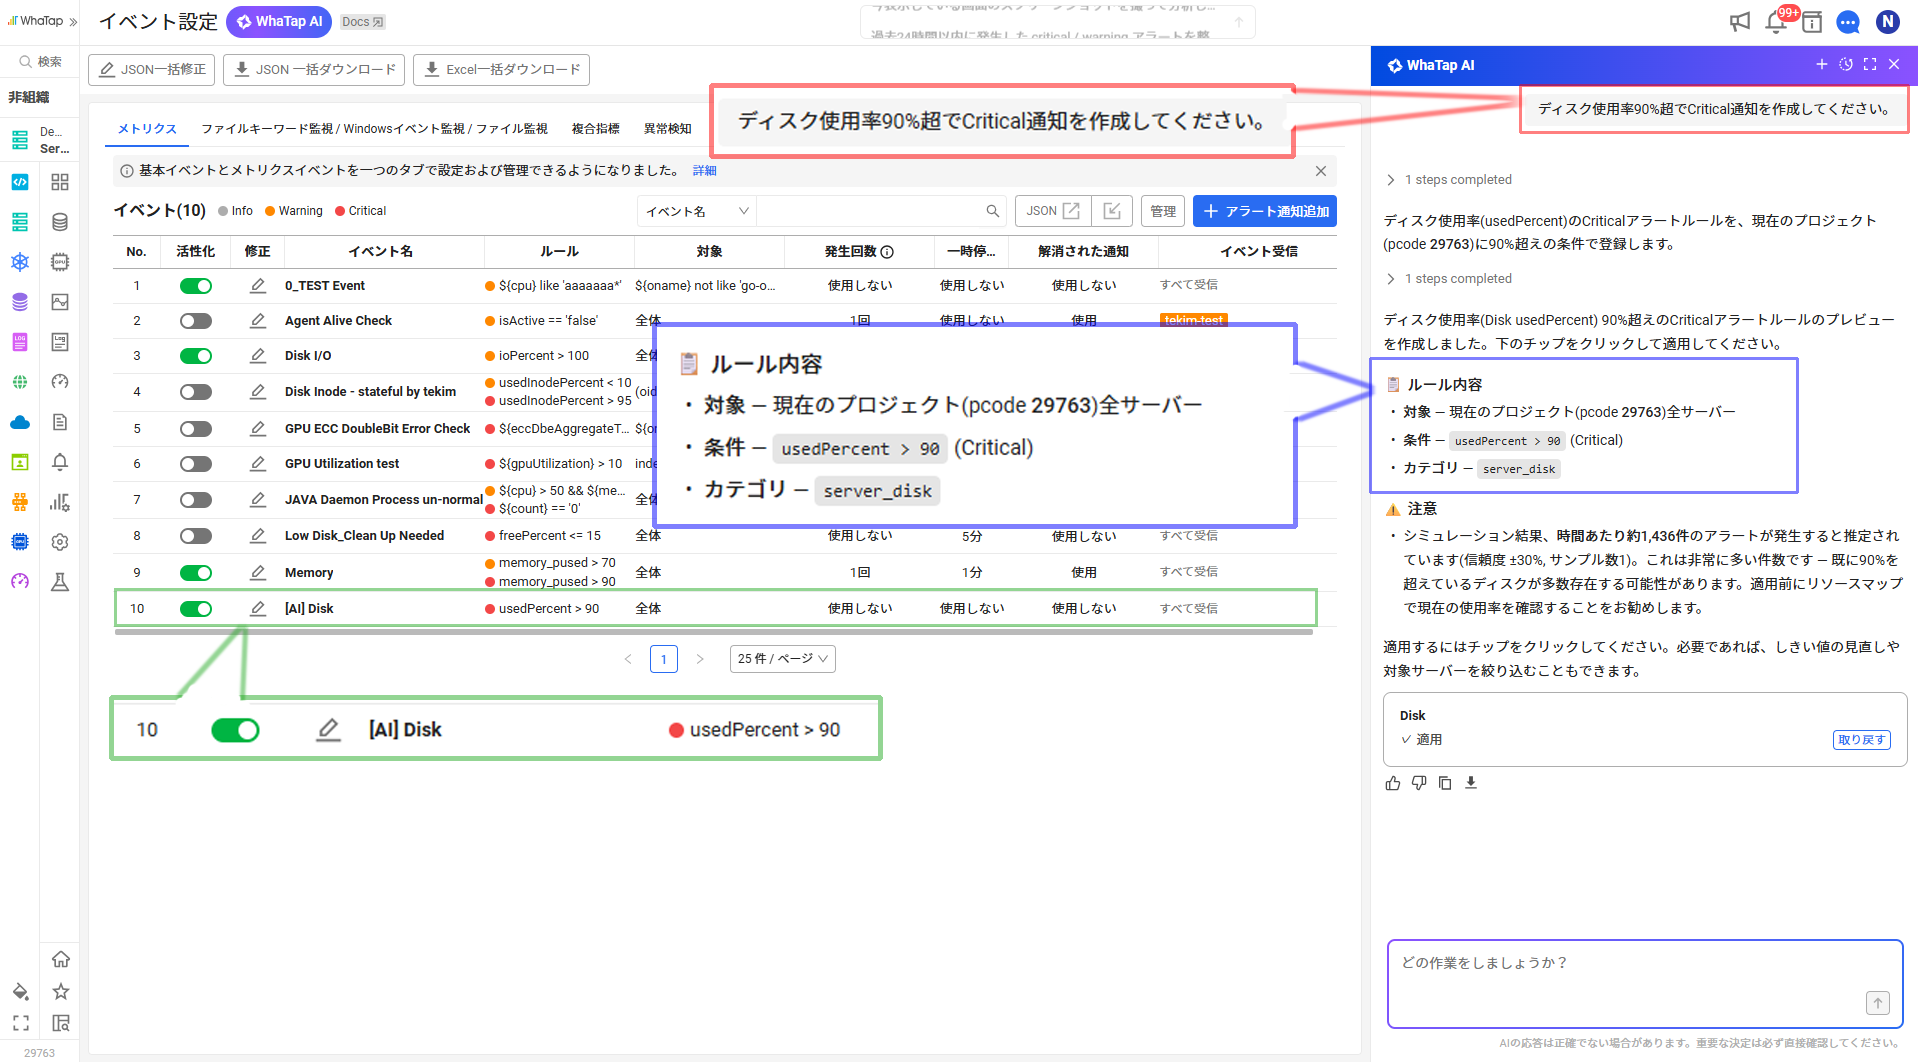1918x1062 pixels.
Task: Click the home icon in the sidebar bottom
Action: 61,959
